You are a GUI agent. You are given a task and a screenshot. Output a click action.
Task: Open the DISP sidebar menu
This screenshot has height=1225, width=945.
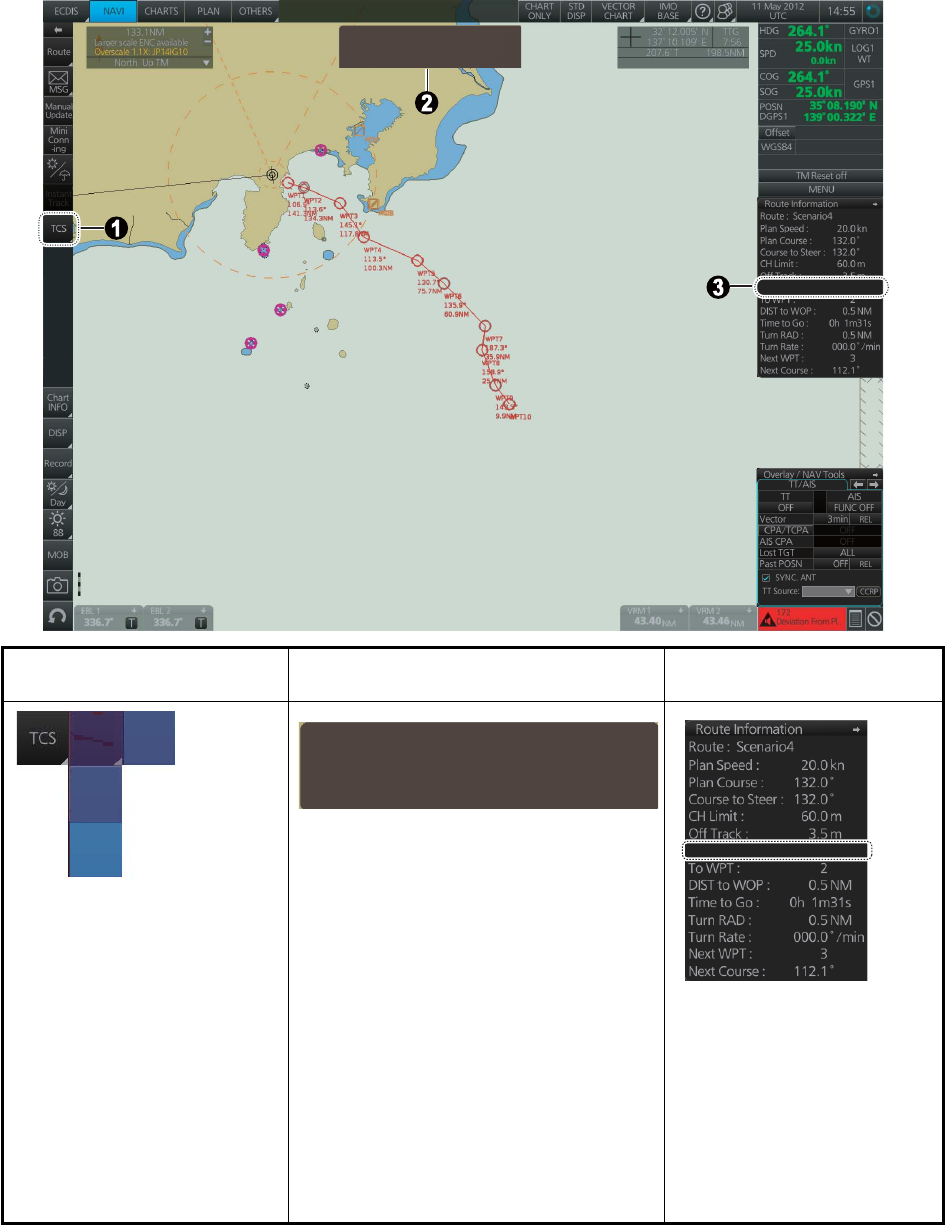pyautogui.click(x=57, y=433)
